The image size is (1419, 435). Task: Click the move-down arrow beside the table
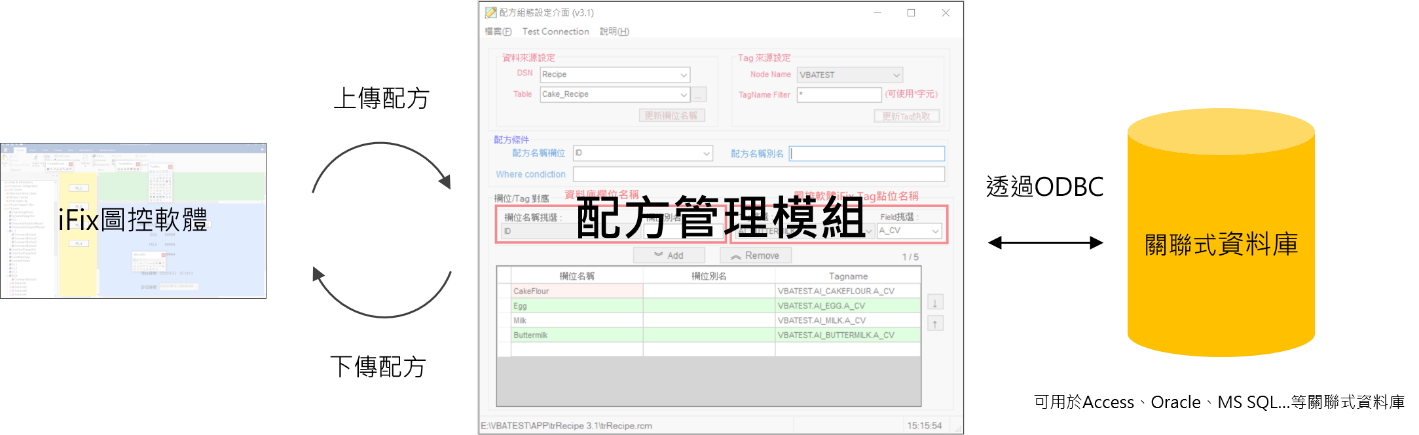(x=935, y=302)
